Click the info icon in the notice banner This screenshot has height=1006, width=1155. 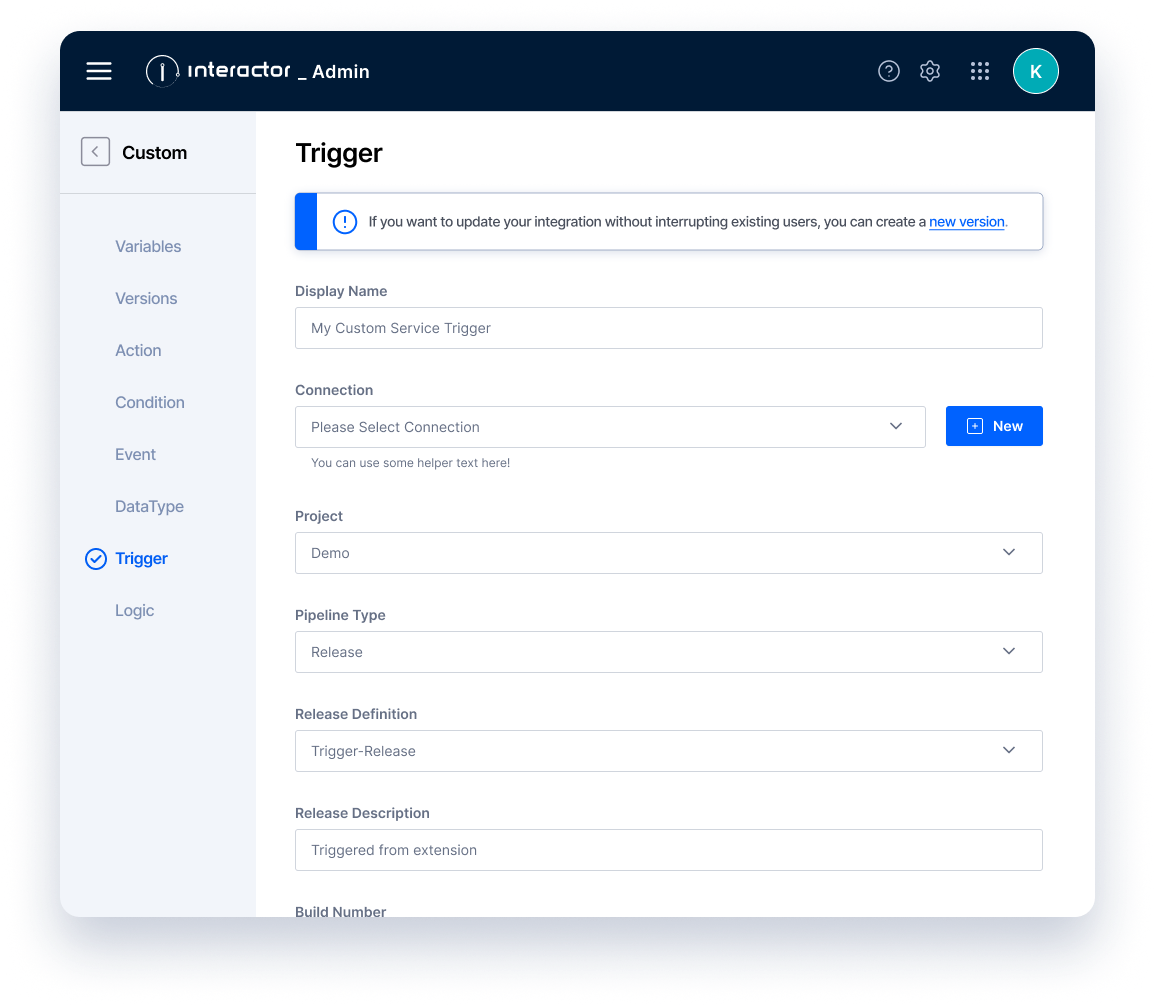(x=345, y=222)
